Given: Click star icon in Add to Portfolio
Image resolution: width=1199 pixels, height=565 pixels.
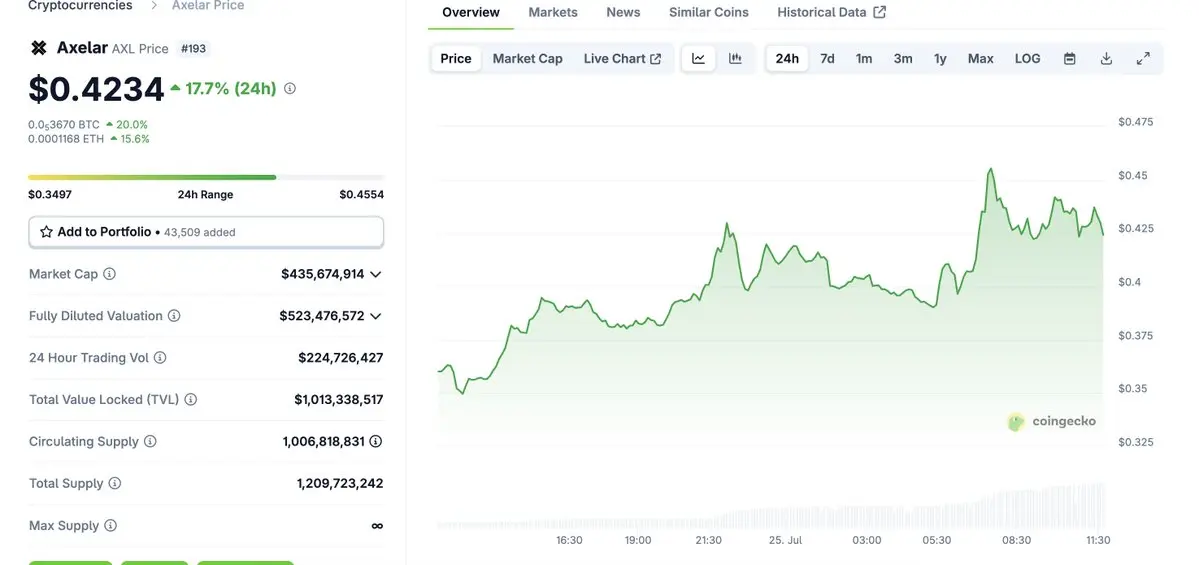Looking at the screenshot, I should pyautogui.click(x=47, y=232).
